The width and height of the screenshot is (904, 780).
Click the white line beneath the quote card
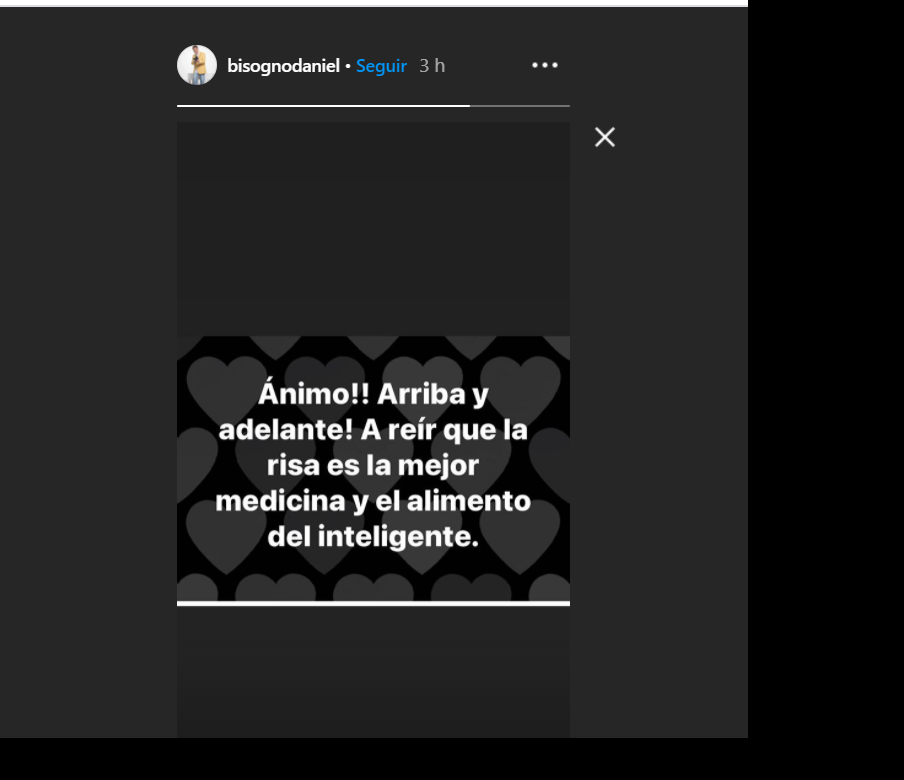[x=373, y=604]
